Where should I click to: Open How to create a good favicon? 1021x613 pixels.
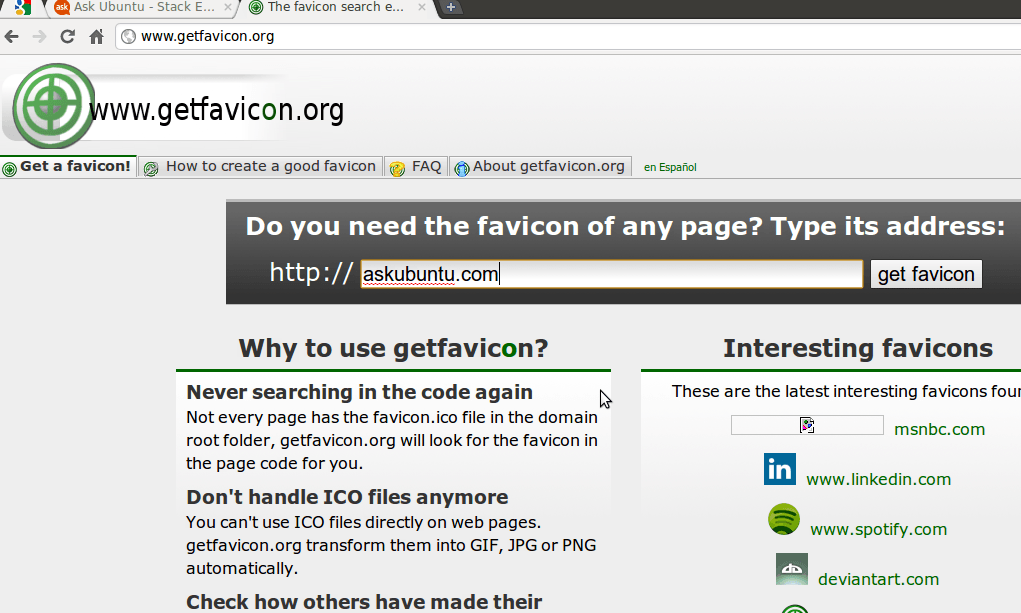coord(260,167)
